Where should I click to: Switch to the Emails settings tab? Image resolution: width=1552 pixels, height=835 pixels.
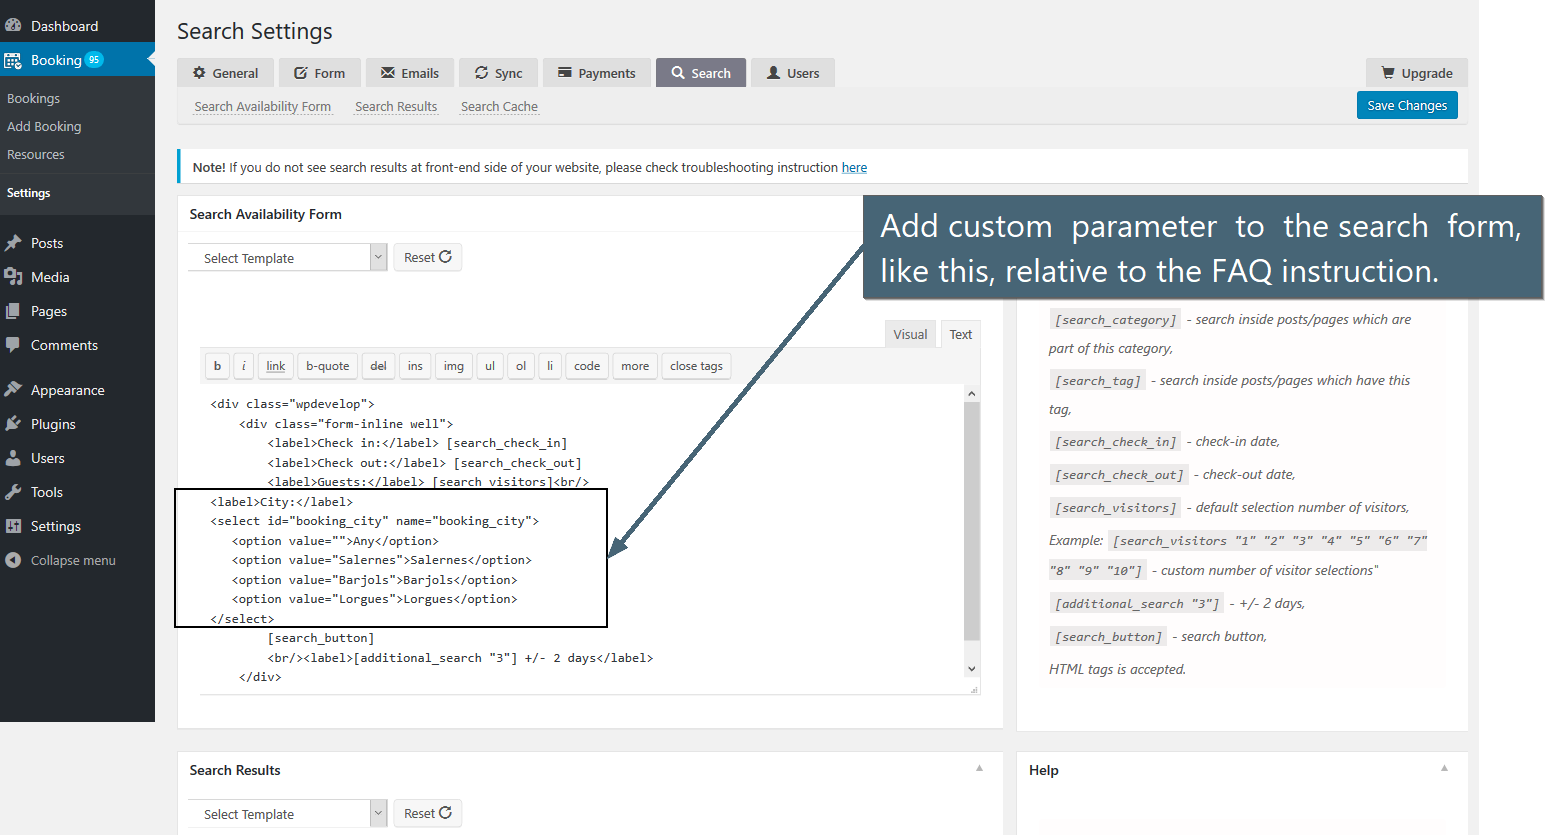410,73
